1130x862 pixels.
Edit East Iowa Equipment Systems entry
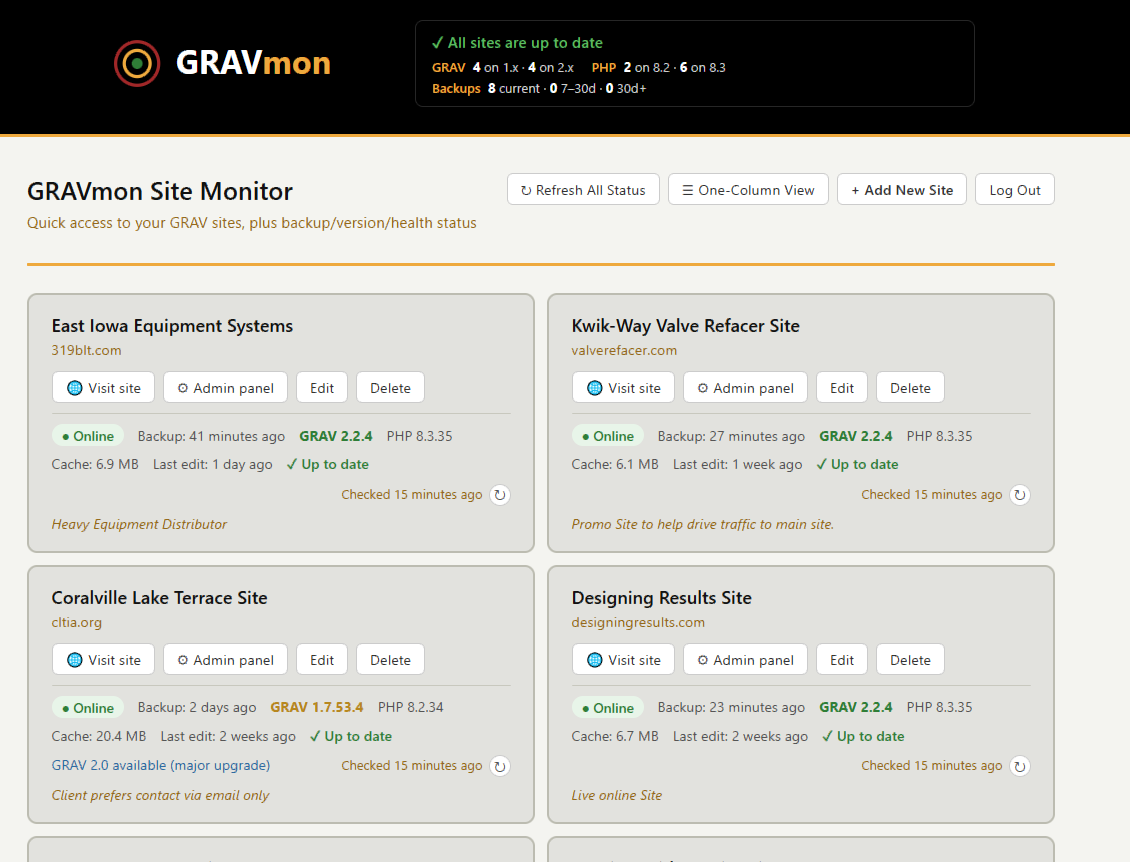(x=322, y=388)
